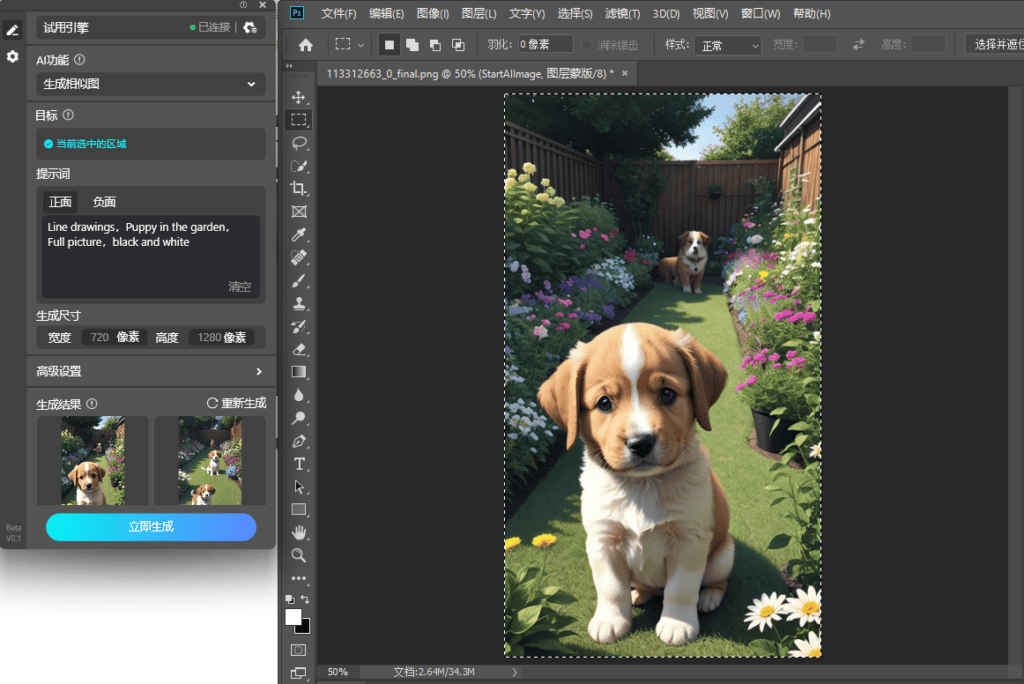The width and height of the screenshot is (1024, 684).
Task: Expand the 高级设置 advanced settings section
Action: [x=150, y=371]
